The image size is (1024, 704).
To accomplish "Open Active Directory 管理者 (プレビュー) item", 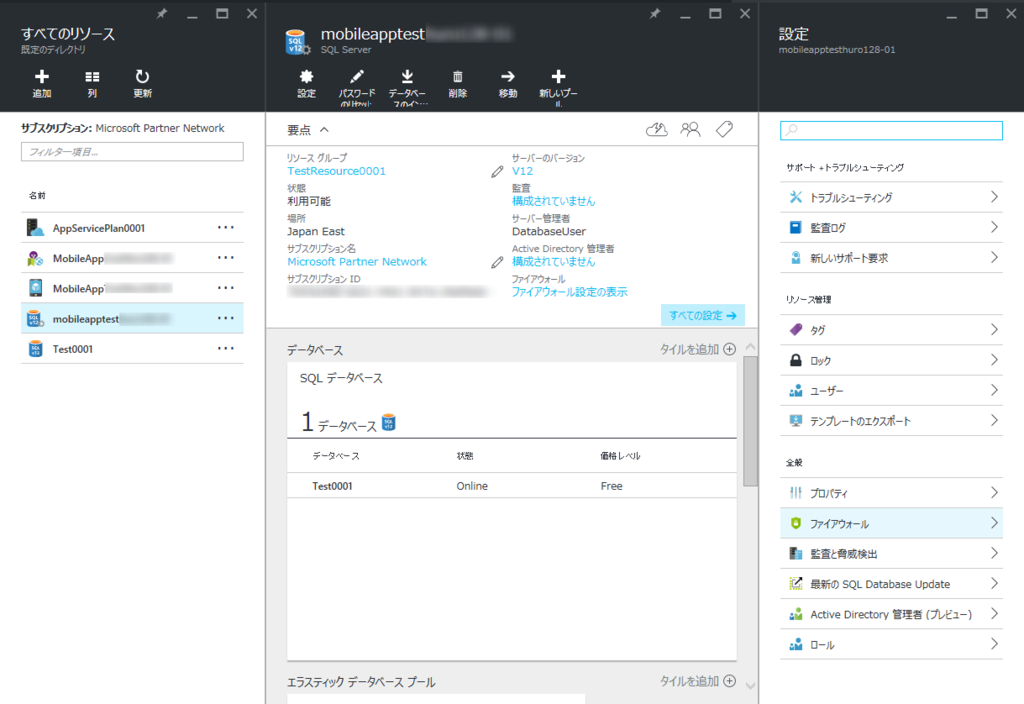I will pos(891,615).
